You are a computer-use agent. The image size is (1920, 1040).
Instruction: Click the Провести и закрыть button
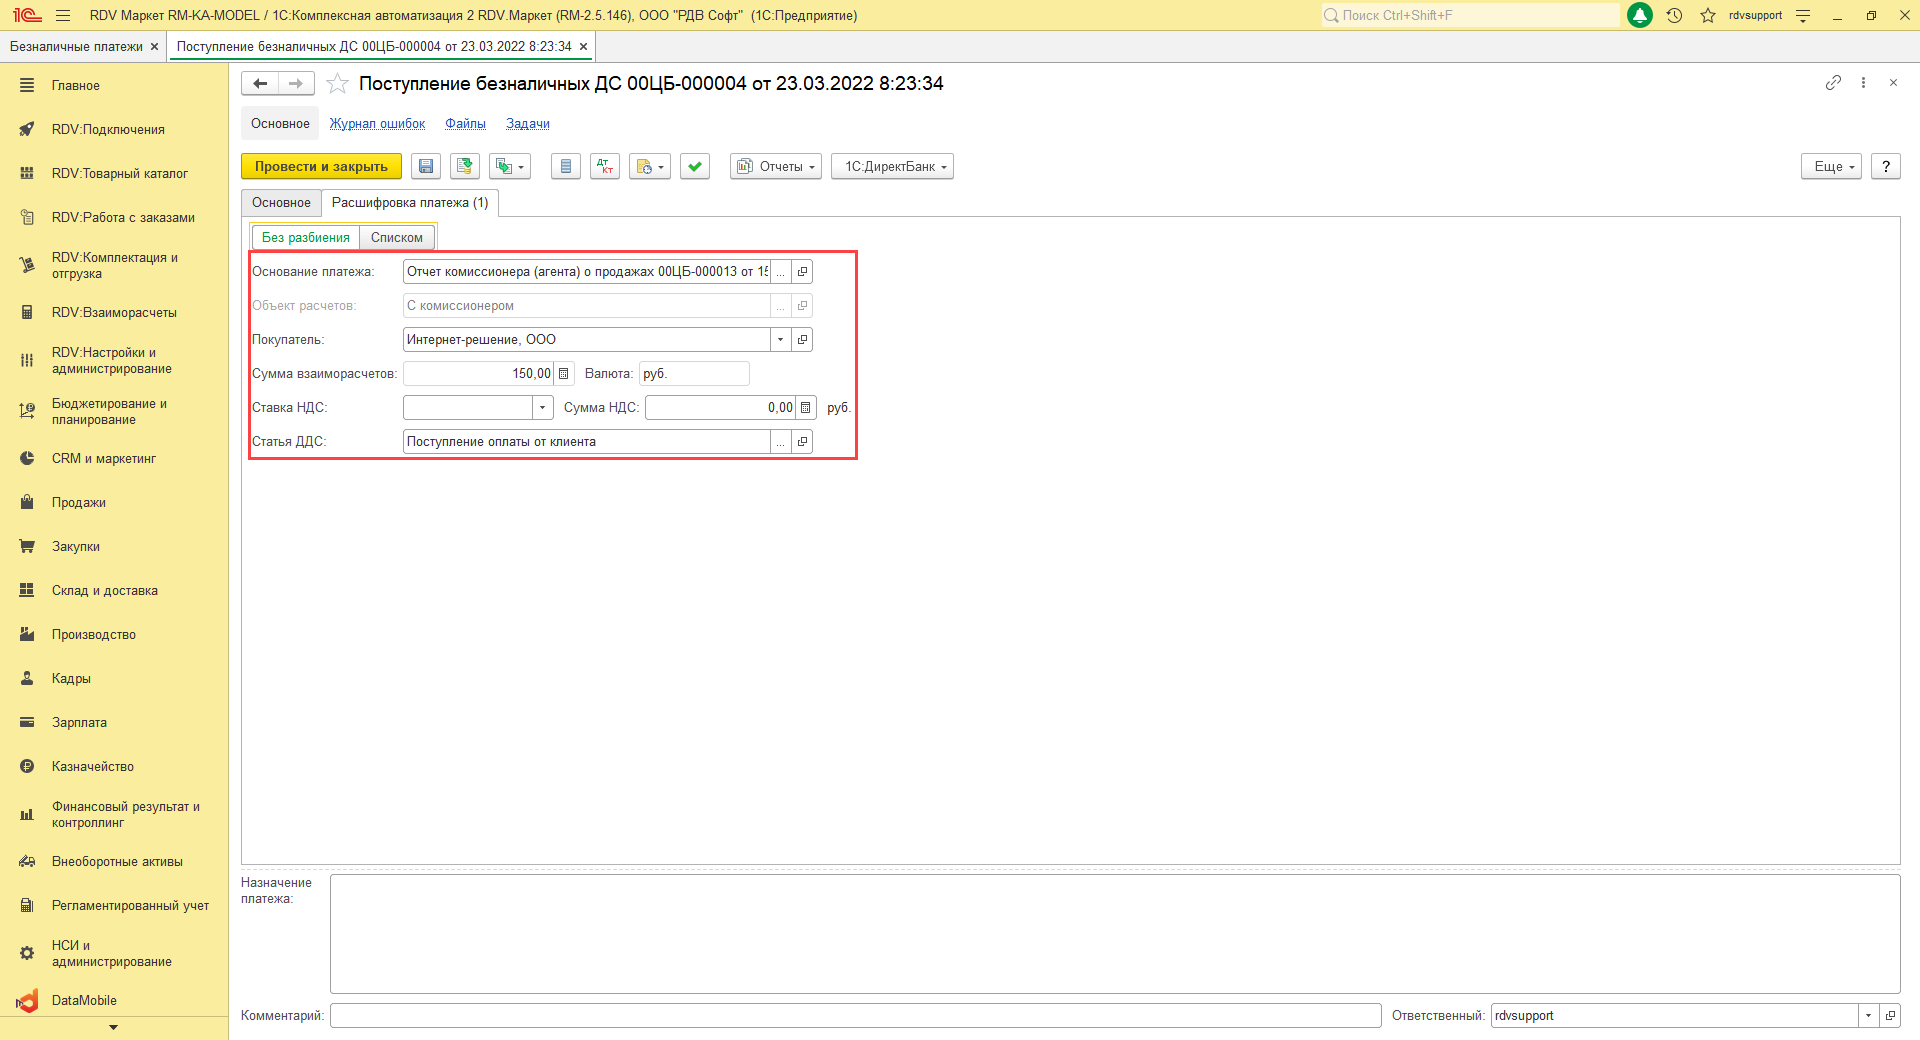[x=321, y=167]
